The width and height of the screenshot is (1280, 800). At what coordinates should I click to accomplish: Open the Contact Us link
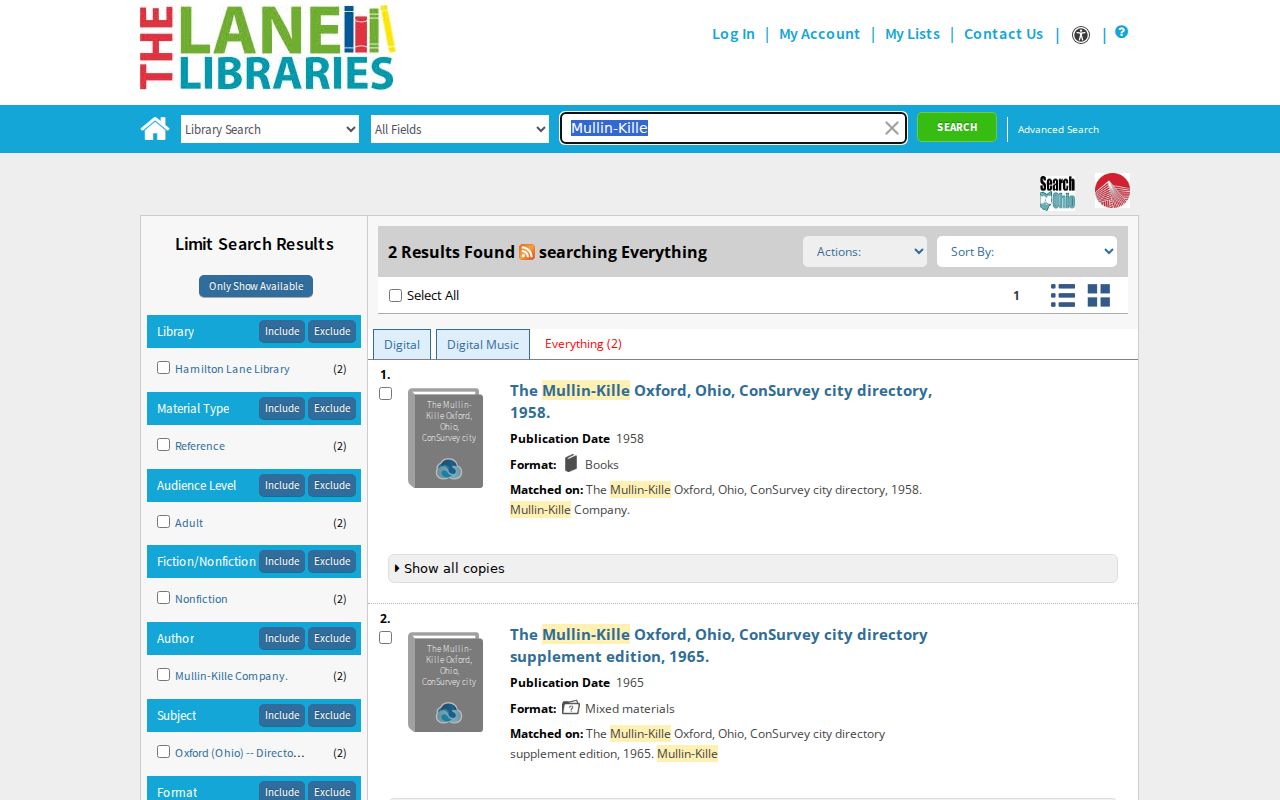point(1003,34)
